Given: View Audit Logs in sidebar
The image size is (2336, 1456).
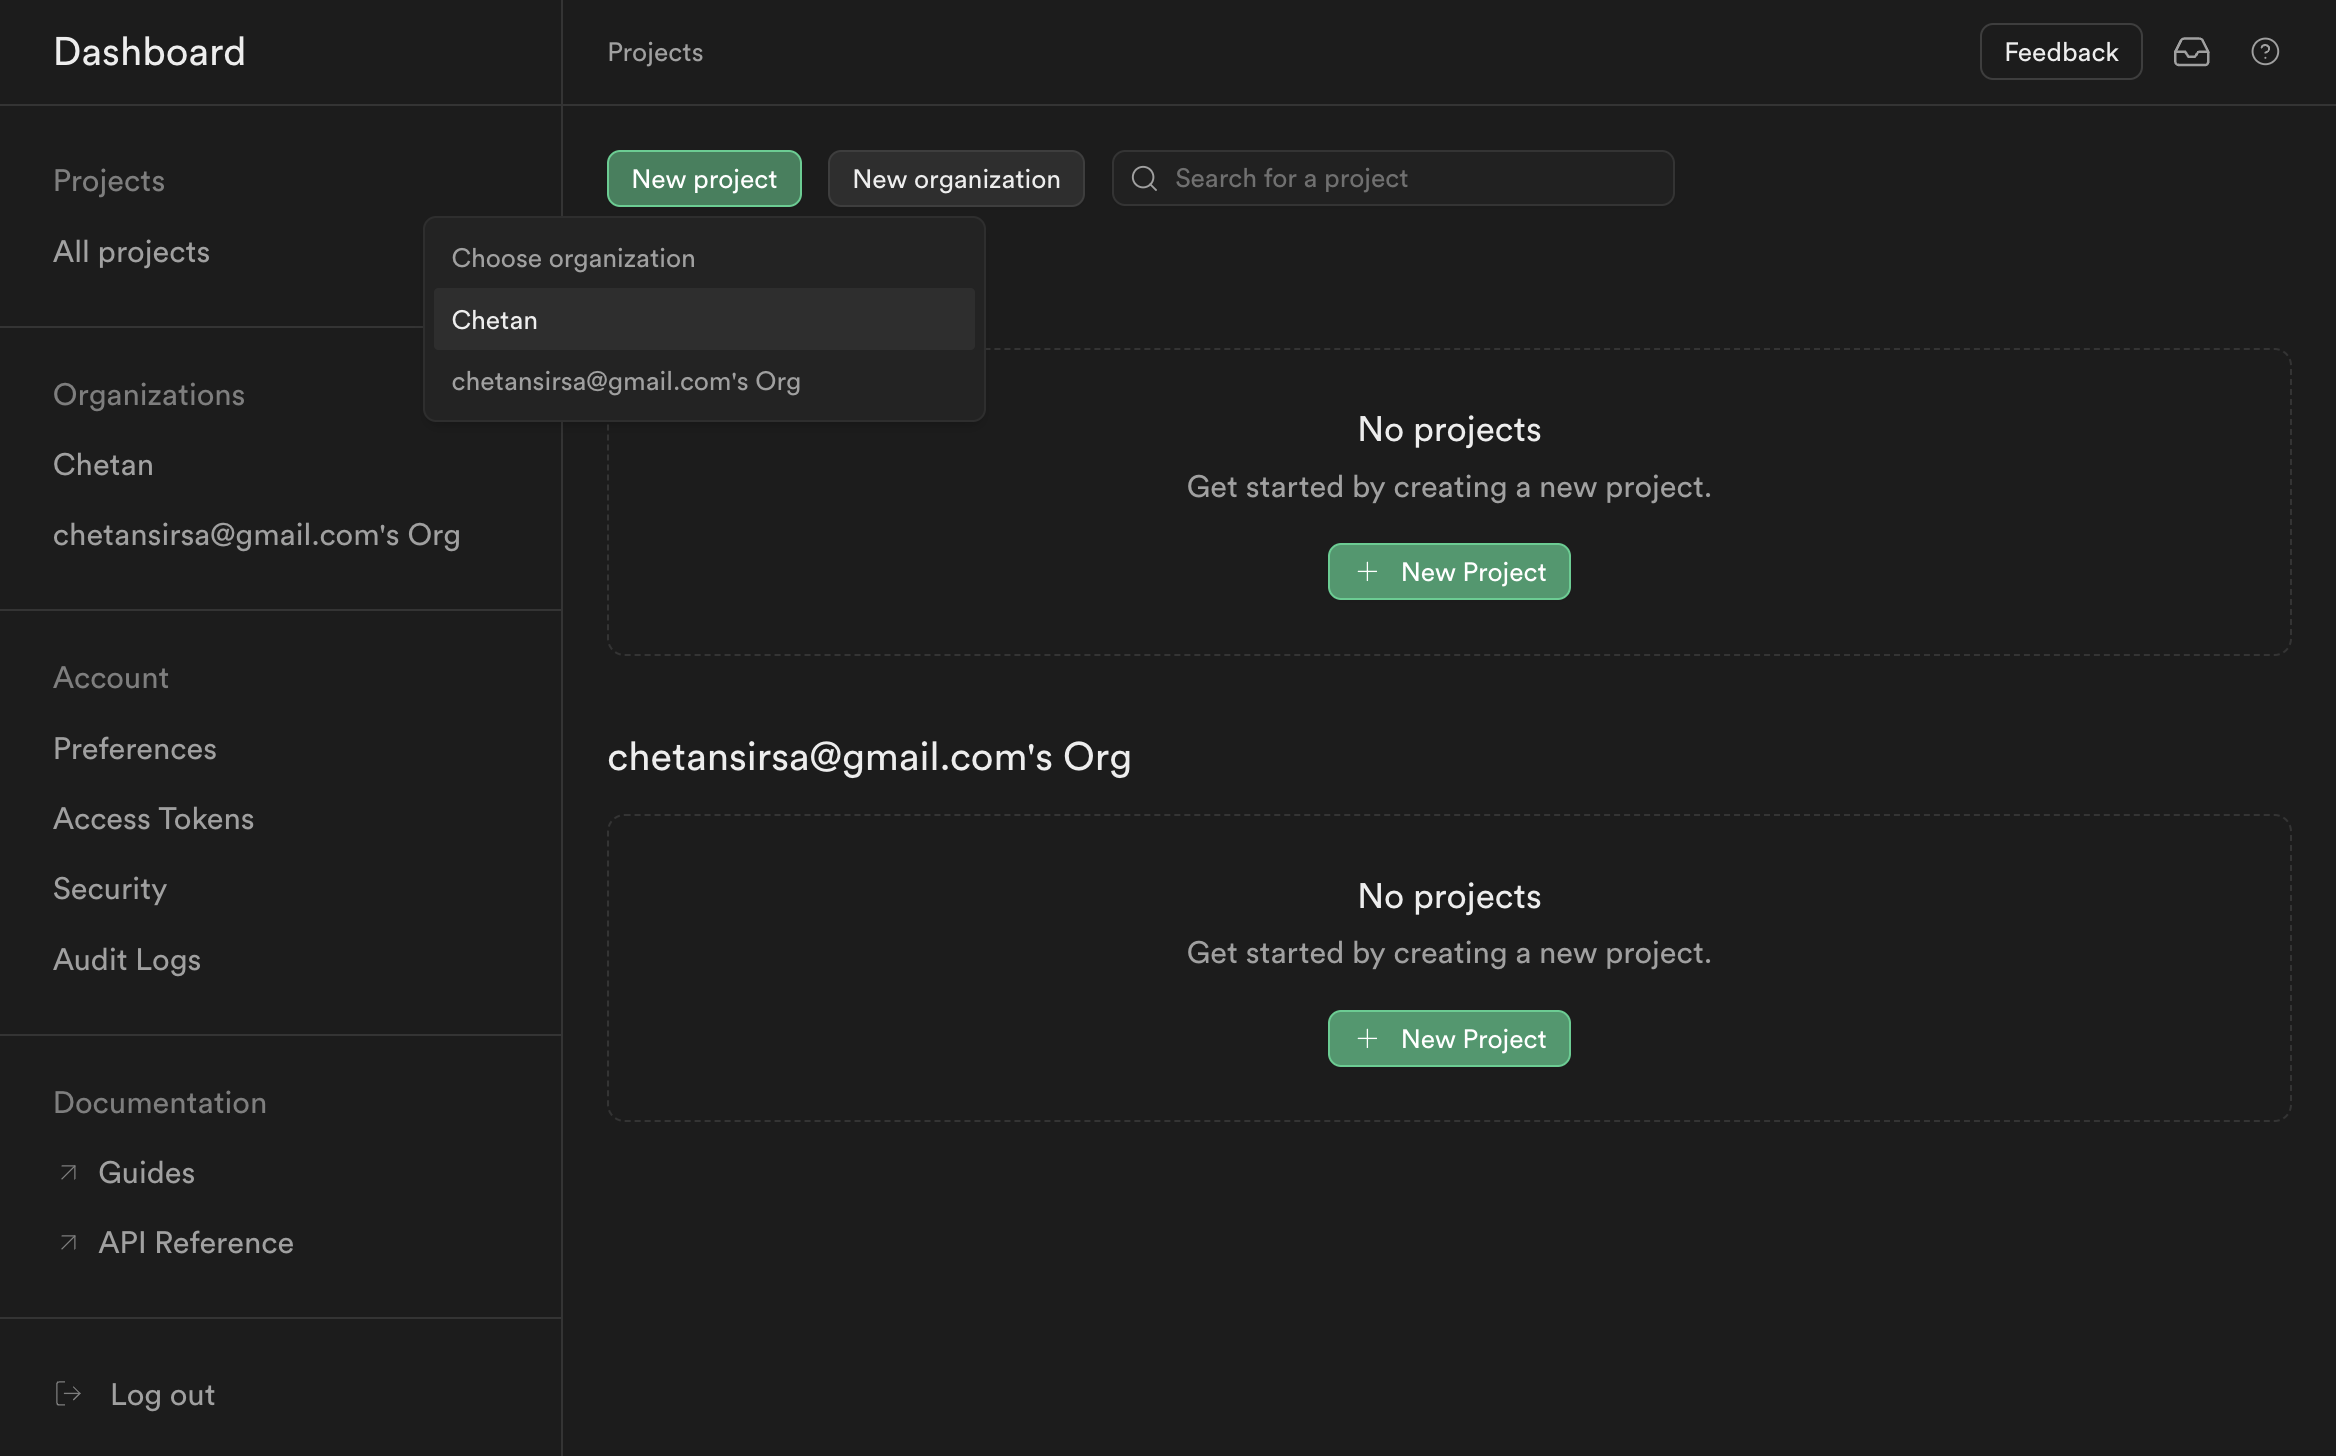Looking at the screenshot, I should 126,960.
